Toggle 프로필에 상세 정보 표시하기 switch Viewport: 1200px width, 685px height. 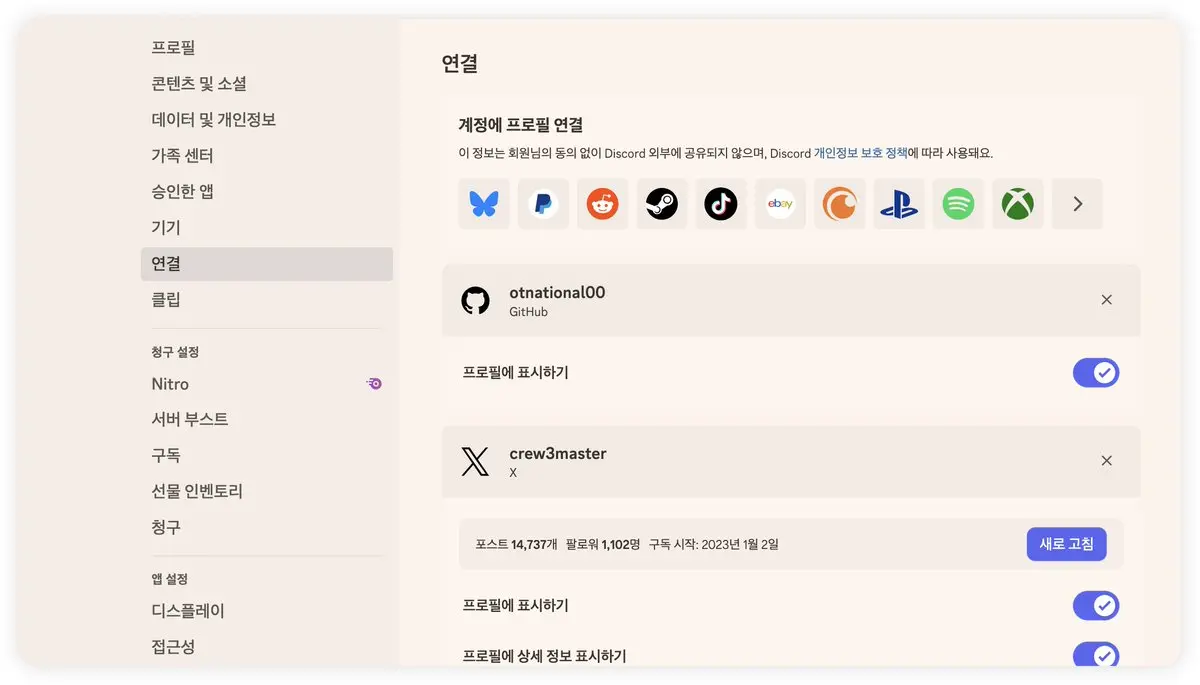pyautogui.click(x=1096, y=655)
